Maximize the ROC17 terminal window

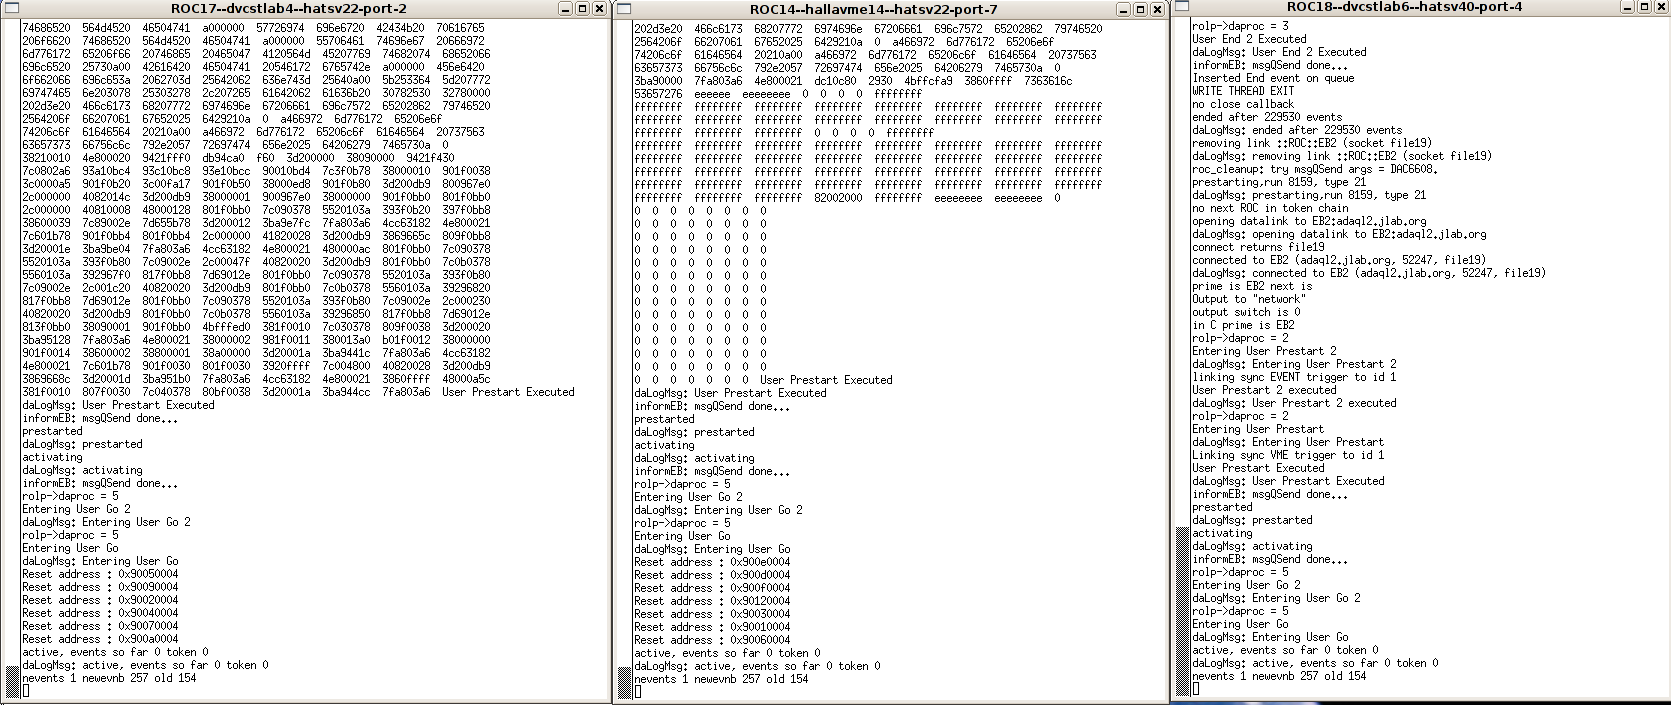click(582, 8)
